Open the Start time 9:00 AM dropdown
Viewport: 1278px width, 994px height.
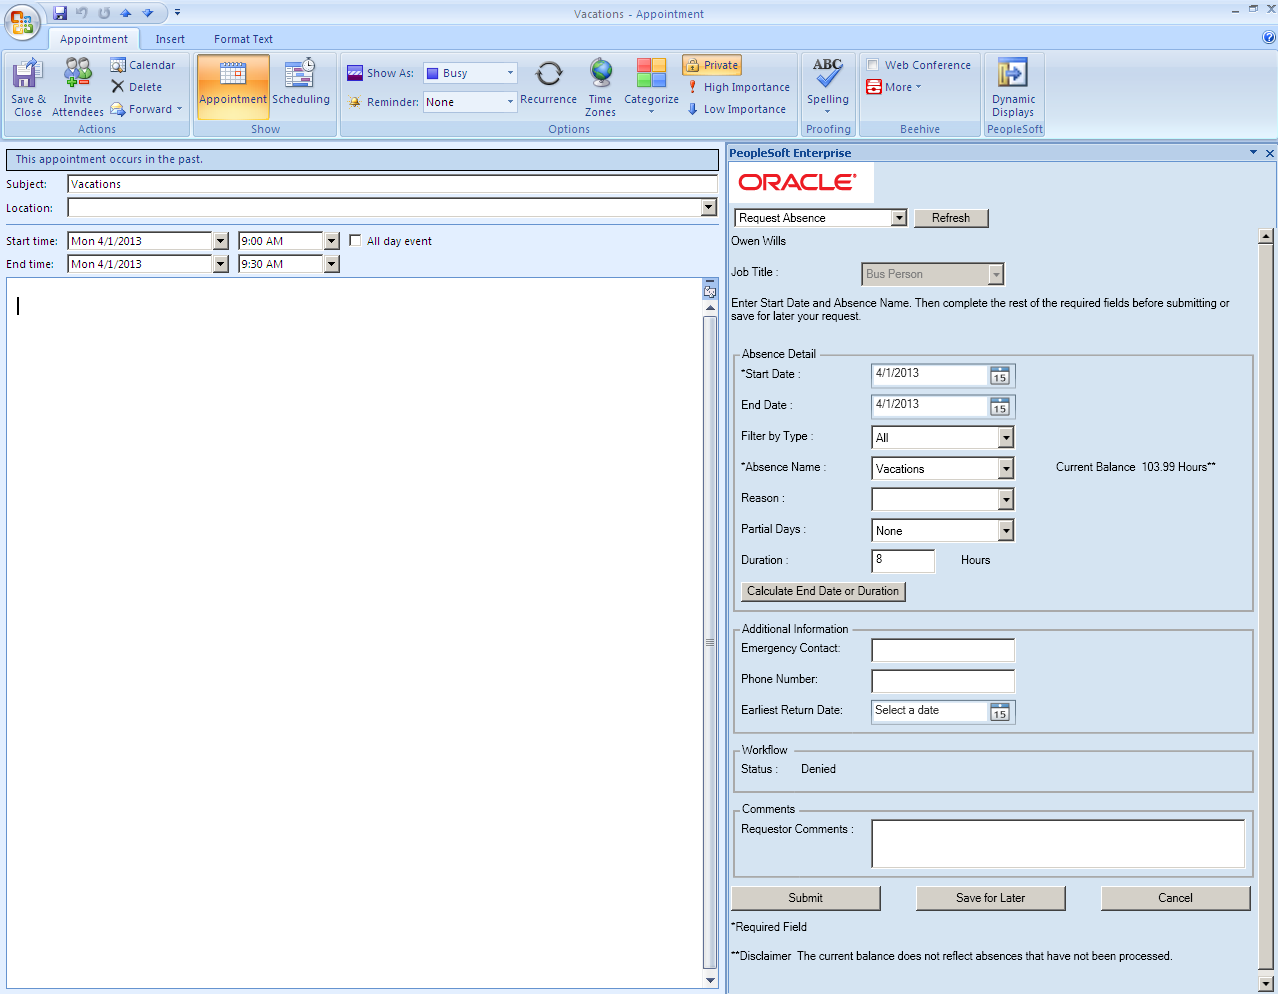pos(332,241)
